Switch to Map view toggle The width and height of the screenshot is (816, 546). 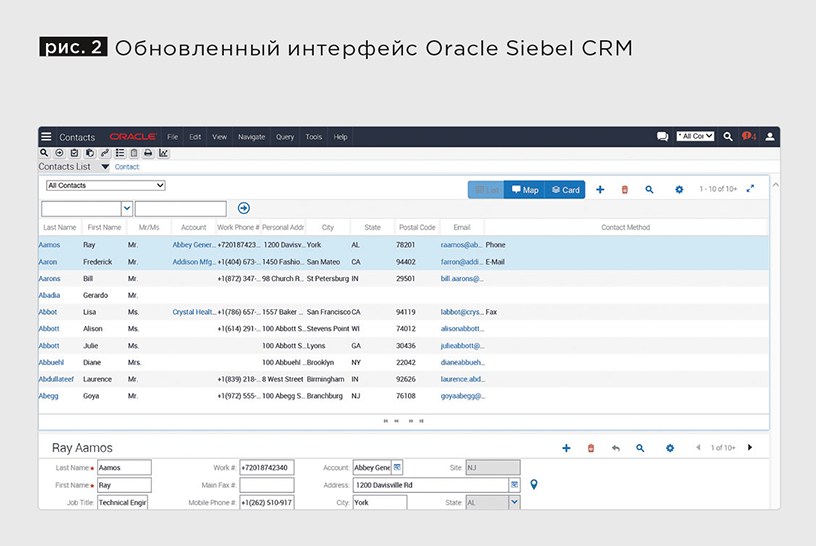(525, 190)
